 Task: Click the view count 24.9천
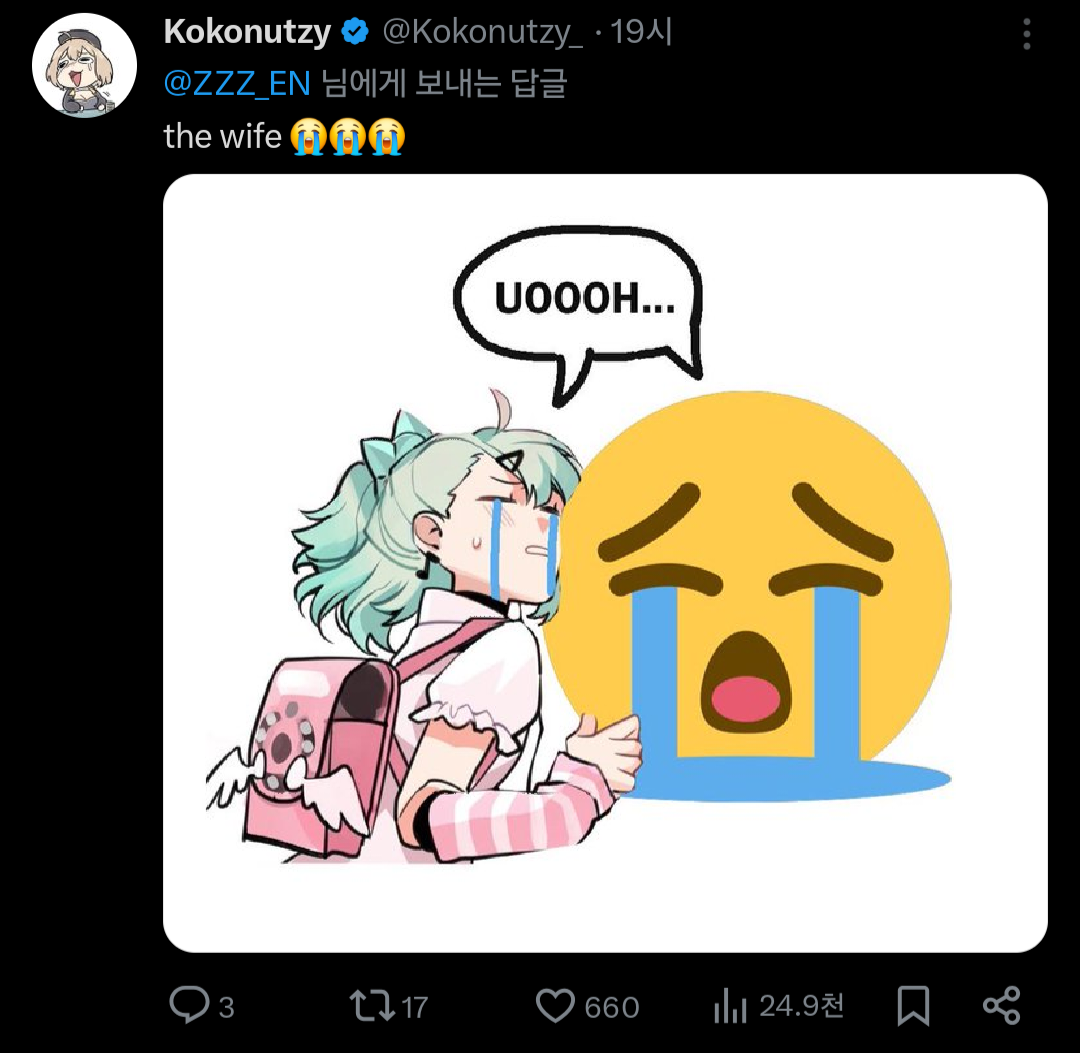[801, 1006]
